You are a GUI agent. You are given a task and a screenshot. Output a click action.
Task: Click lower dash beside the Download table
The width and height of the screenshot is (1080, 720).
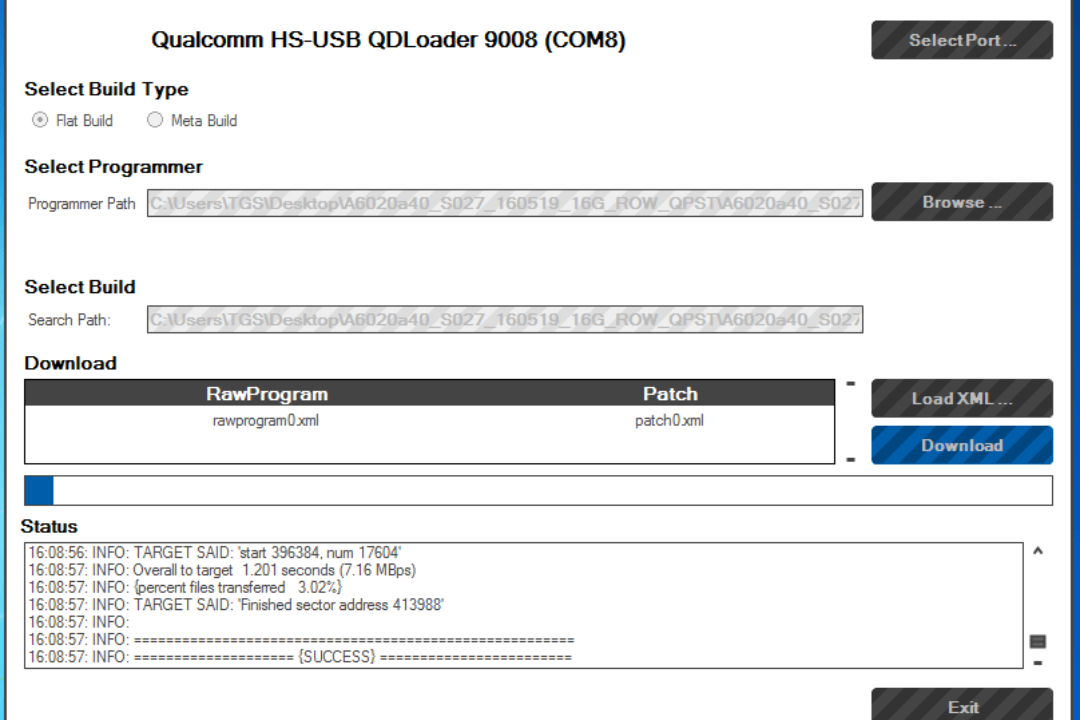(850, 460)
